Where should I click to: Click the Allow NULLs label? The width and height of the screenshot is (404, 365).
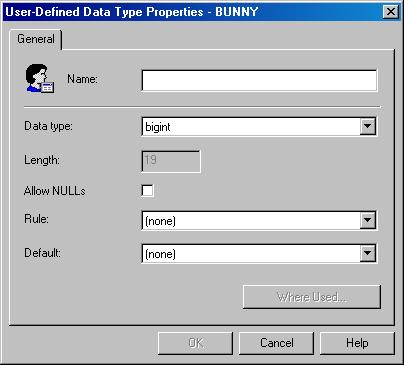(x=55, y=191)
